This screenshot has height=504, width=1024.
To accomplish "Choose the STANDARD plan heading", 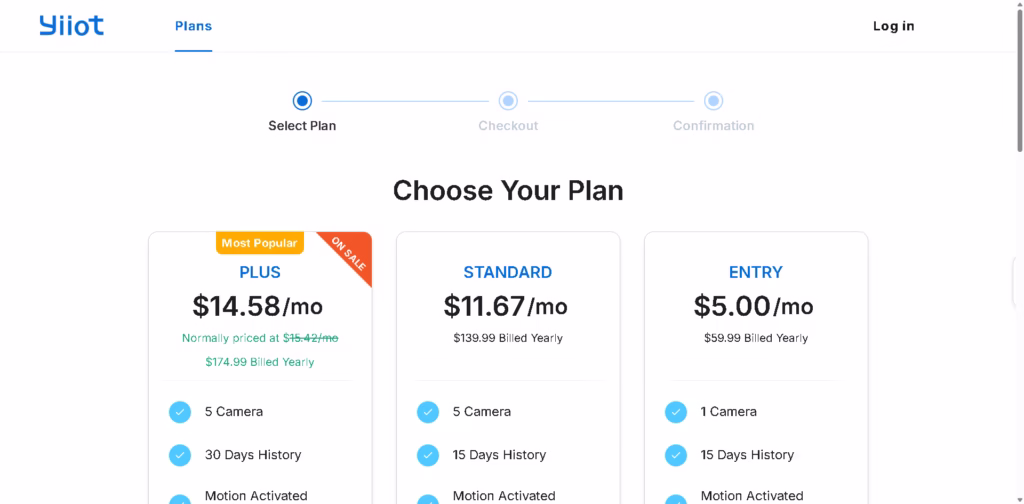I will (508, 272).
